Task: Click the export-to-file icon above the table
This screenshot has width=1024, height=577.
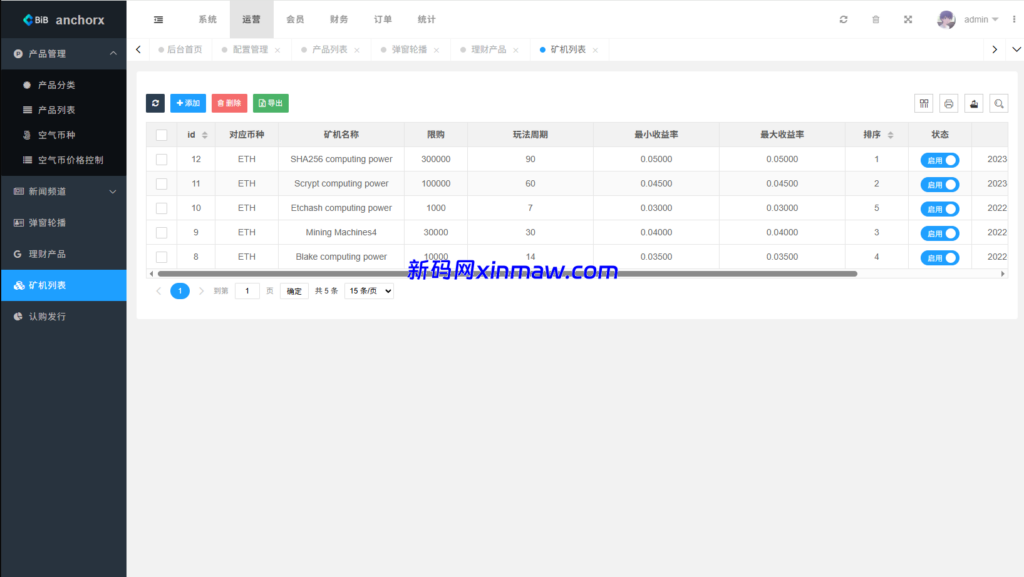Action: click(973, 103)
